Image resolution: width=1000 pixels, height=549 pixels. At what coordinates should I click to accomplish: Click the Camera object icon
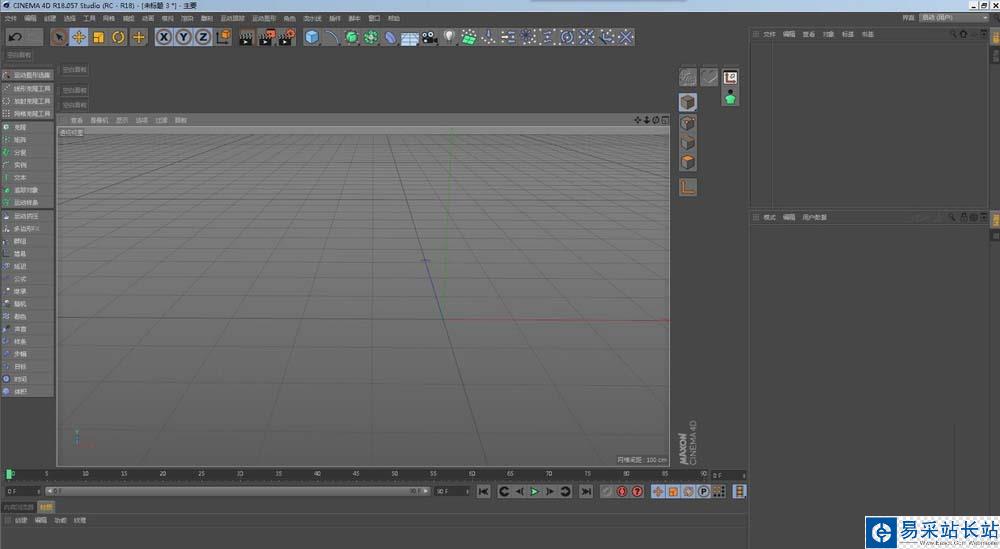(429, 37)
